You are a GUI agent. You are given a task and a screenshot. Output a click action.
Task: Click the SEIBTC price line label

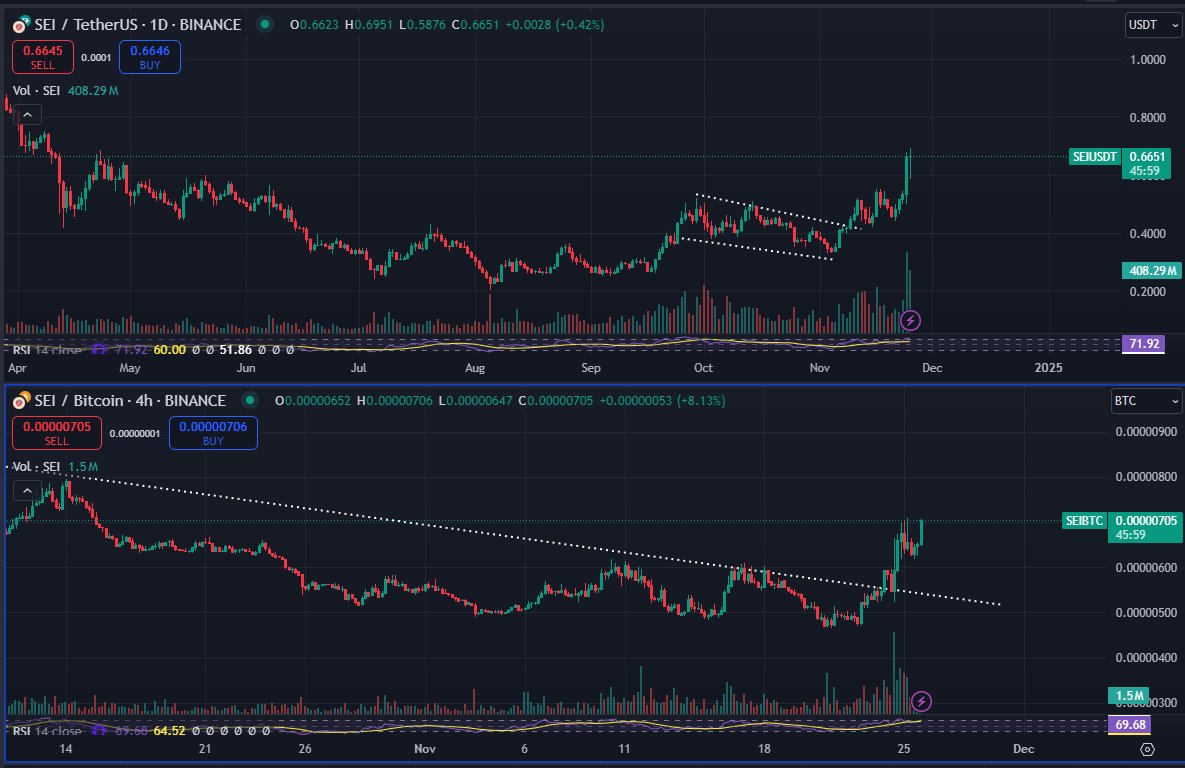(1084, 520)
